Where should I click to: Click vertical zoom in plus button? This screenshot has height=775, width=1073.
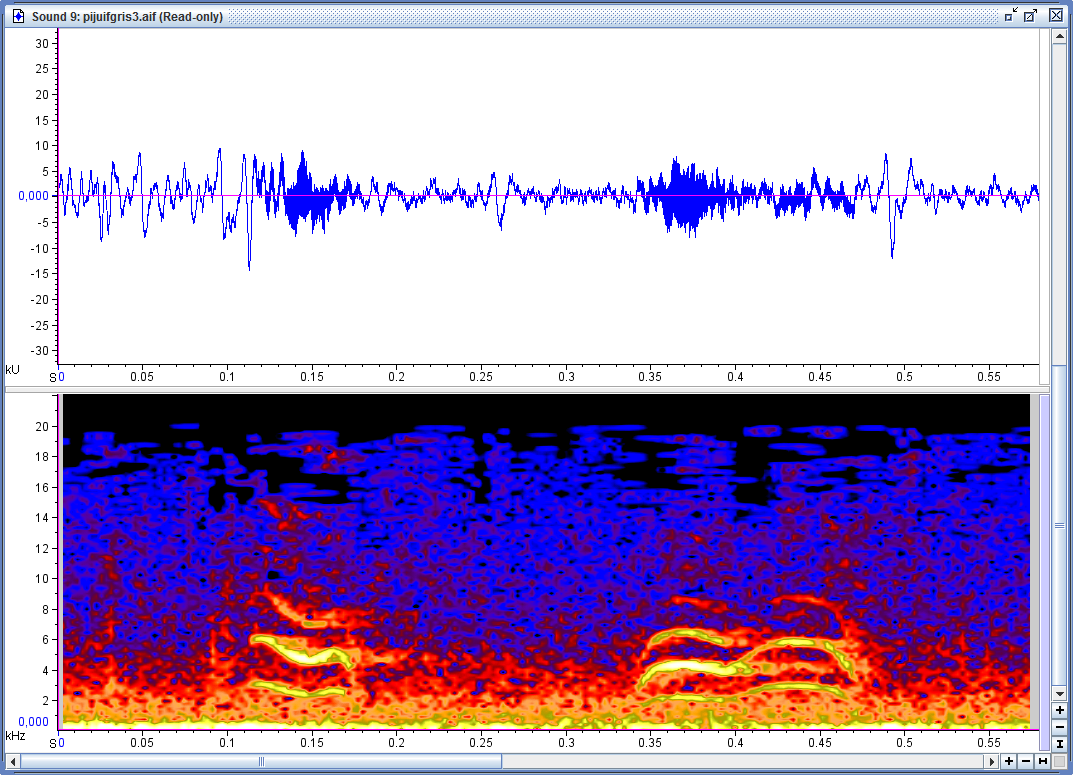[1060, 710]
